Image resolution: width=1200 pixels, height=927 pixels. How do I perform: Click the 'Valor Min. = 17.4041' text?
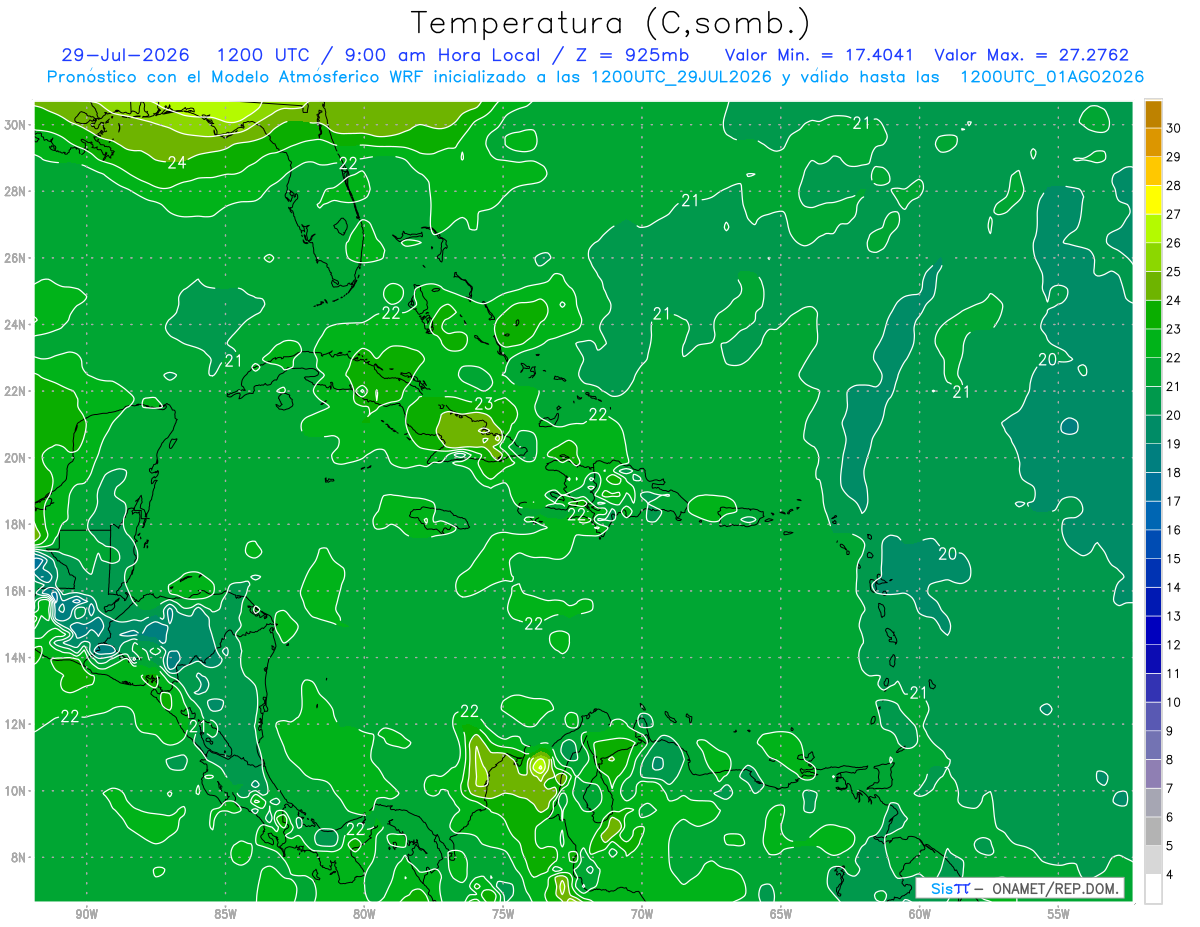point(818,55)
